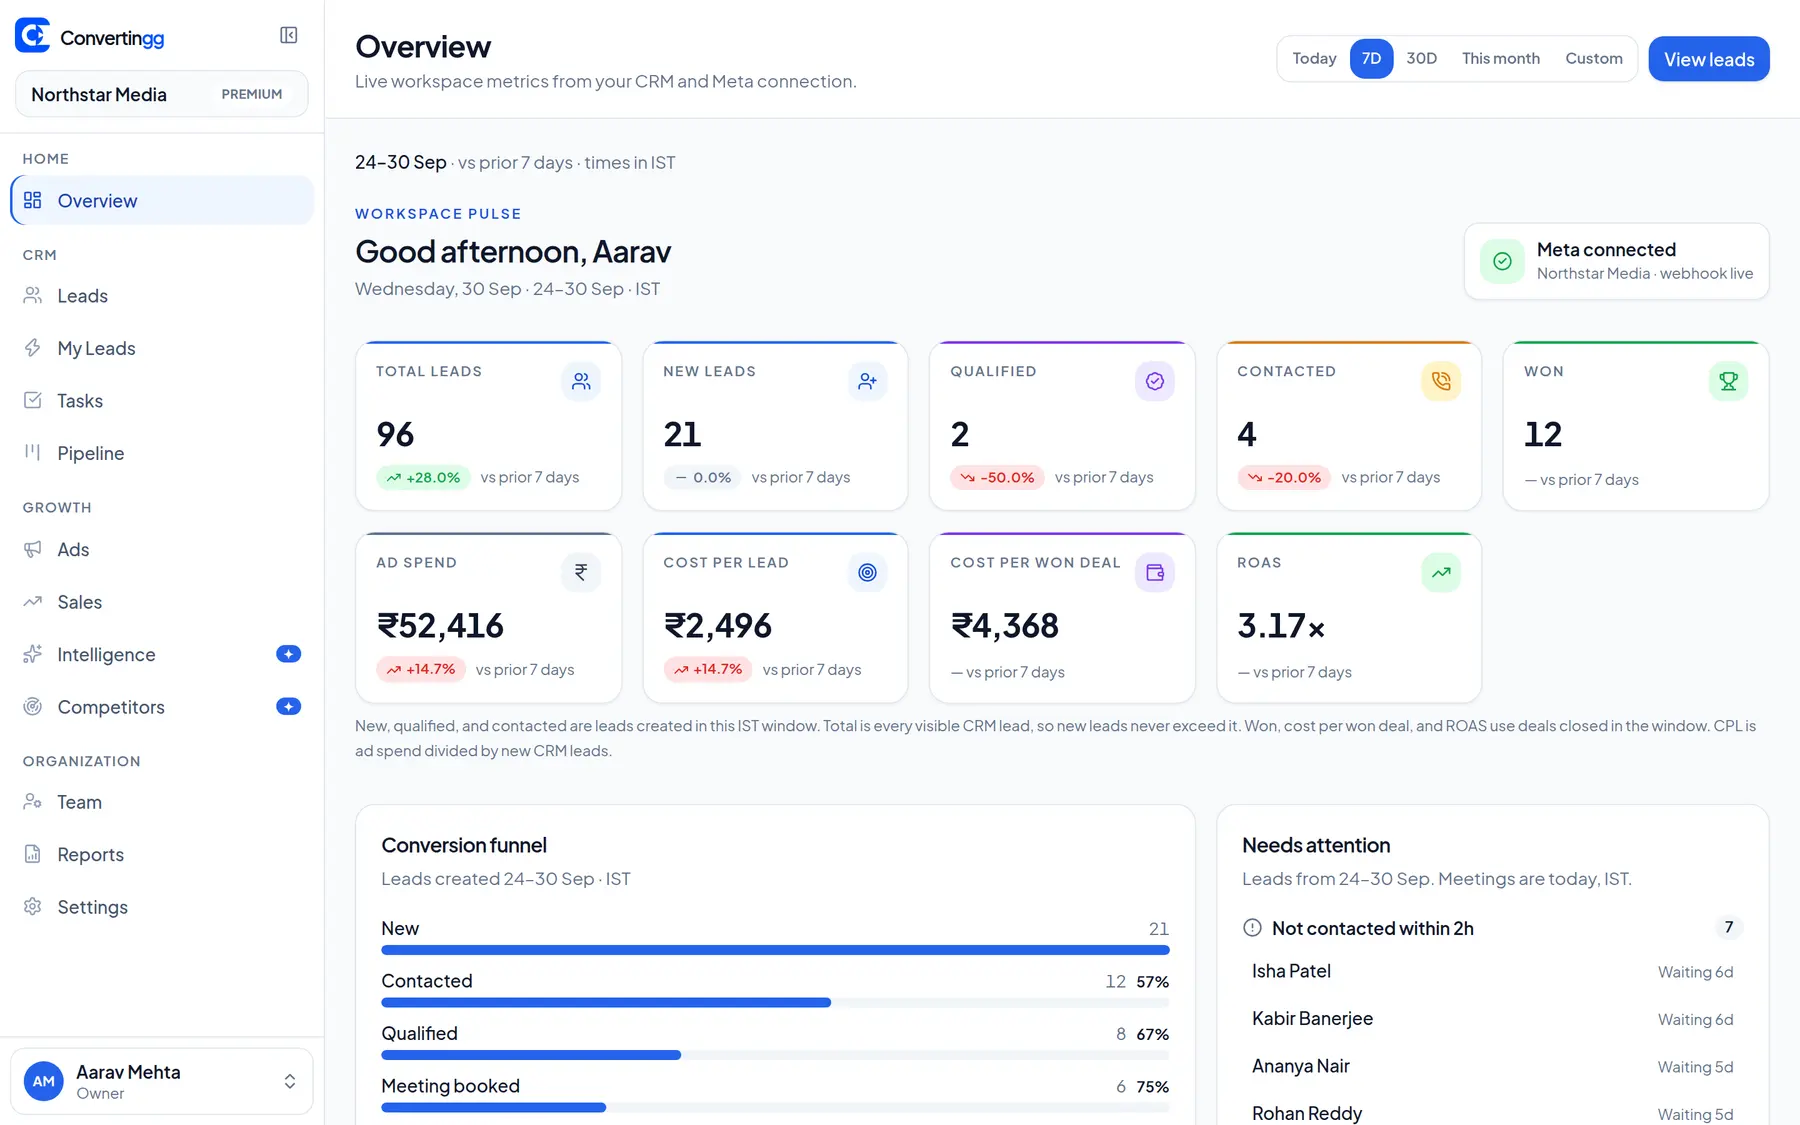Open Isha Patel lead row
1800x1125 pixels.
(1492, 971)
